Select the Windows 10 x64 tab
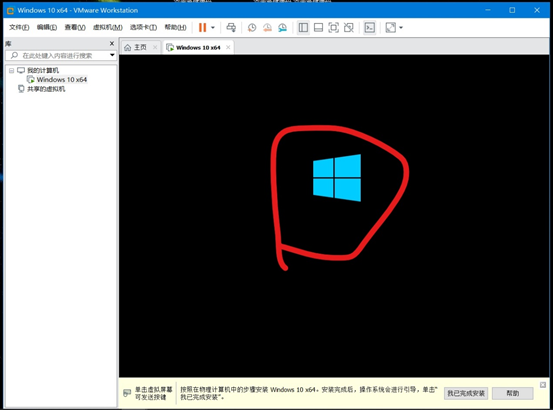The image size is (553, 410). click(198, 47)
